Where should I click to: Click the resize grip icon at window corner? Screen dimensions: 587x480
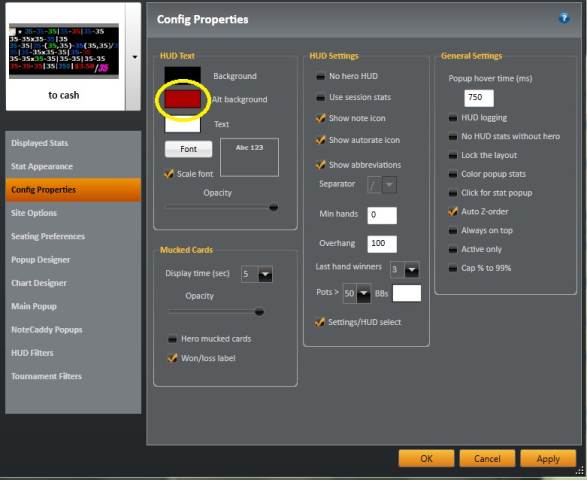(x=581, y=471)
